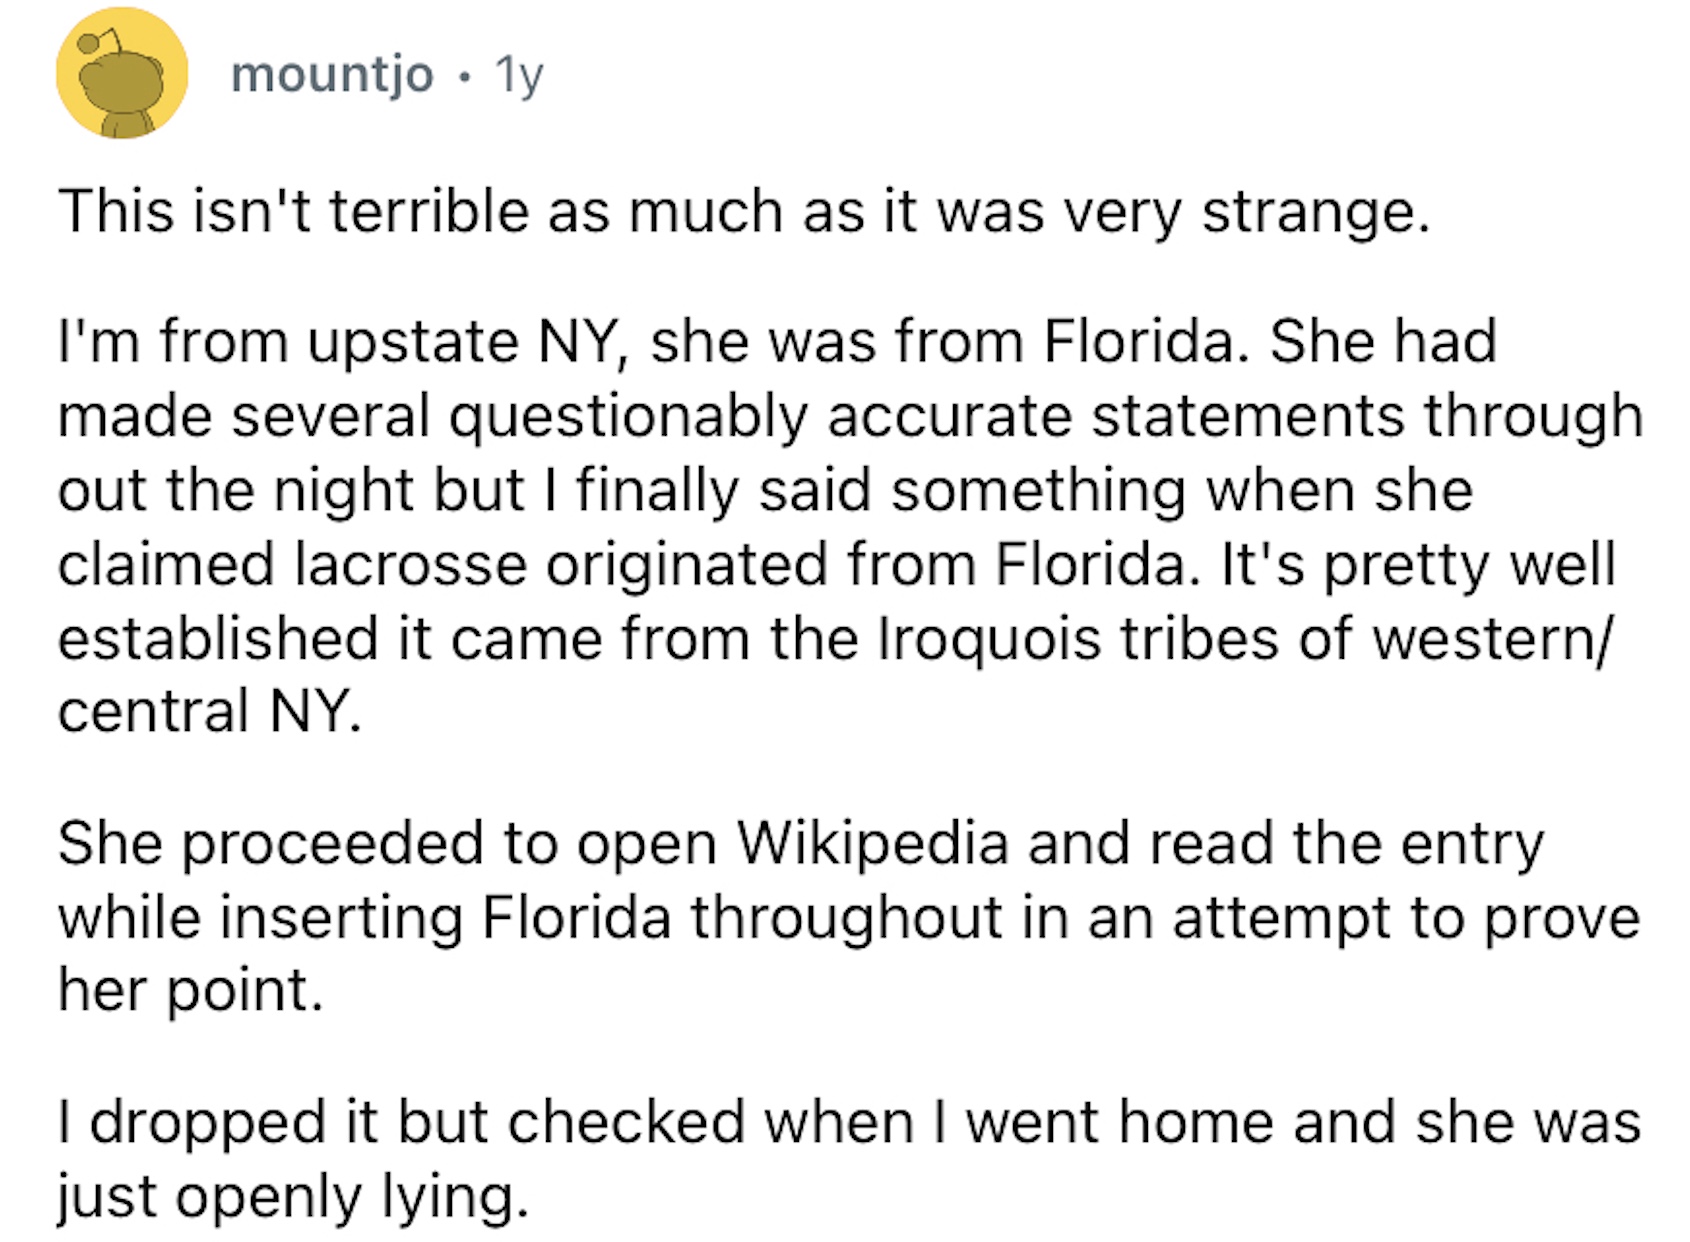Click the yellow Snoo avatar icon

point(122,74)
